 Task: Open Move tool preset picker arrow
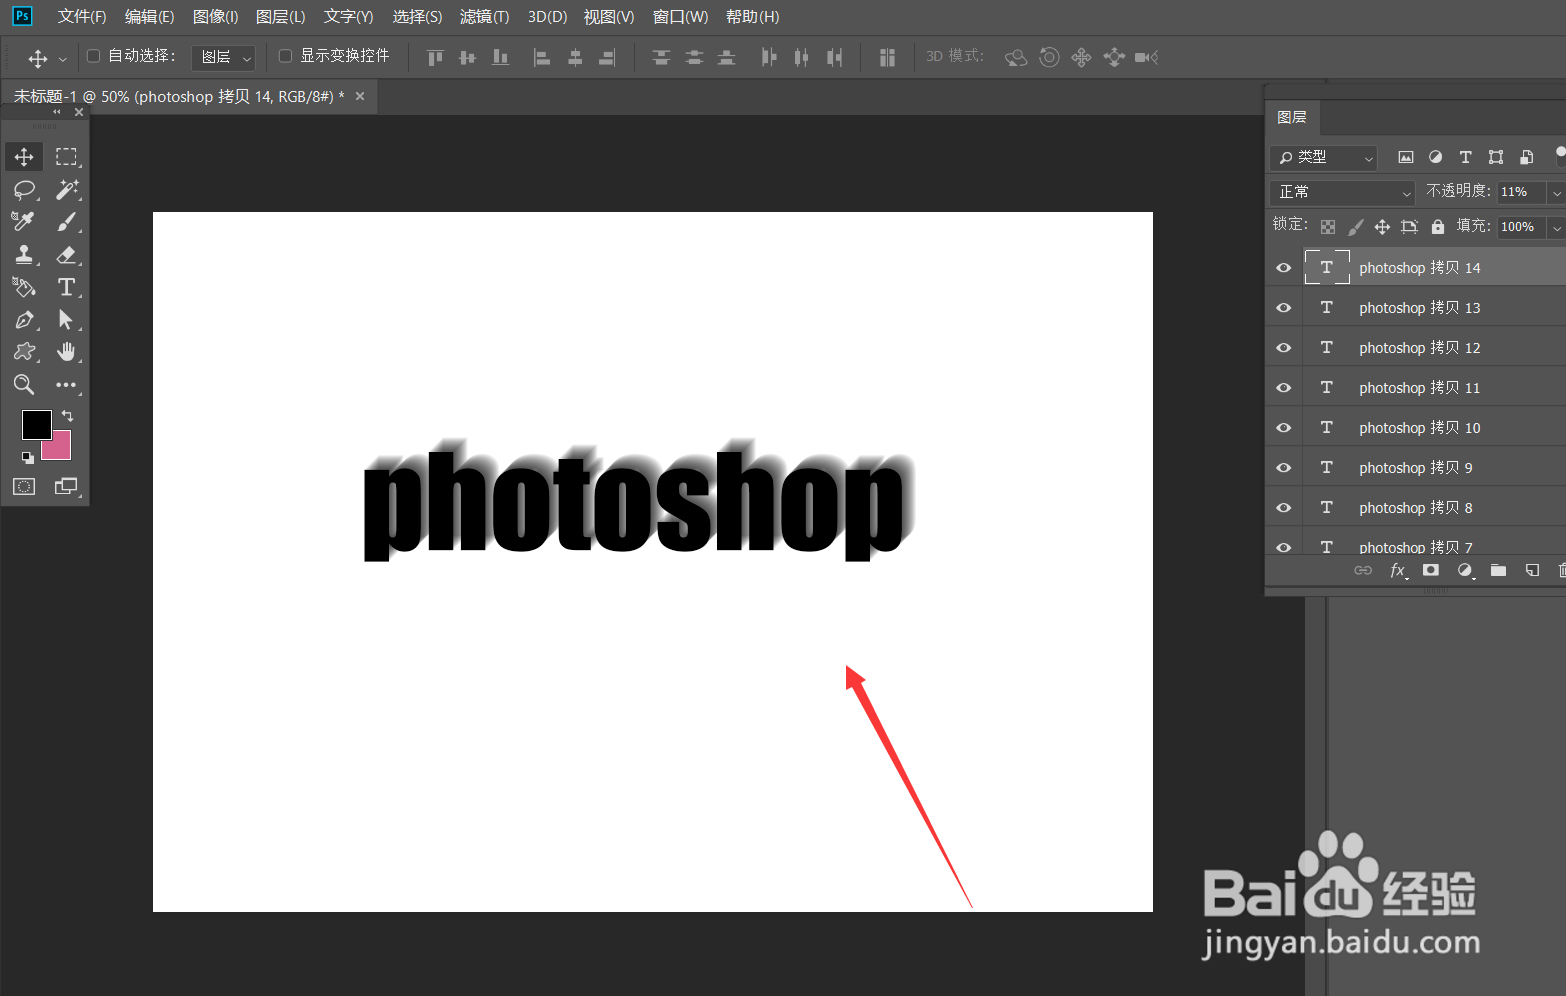pyautogui.click(x=63, y=58)
